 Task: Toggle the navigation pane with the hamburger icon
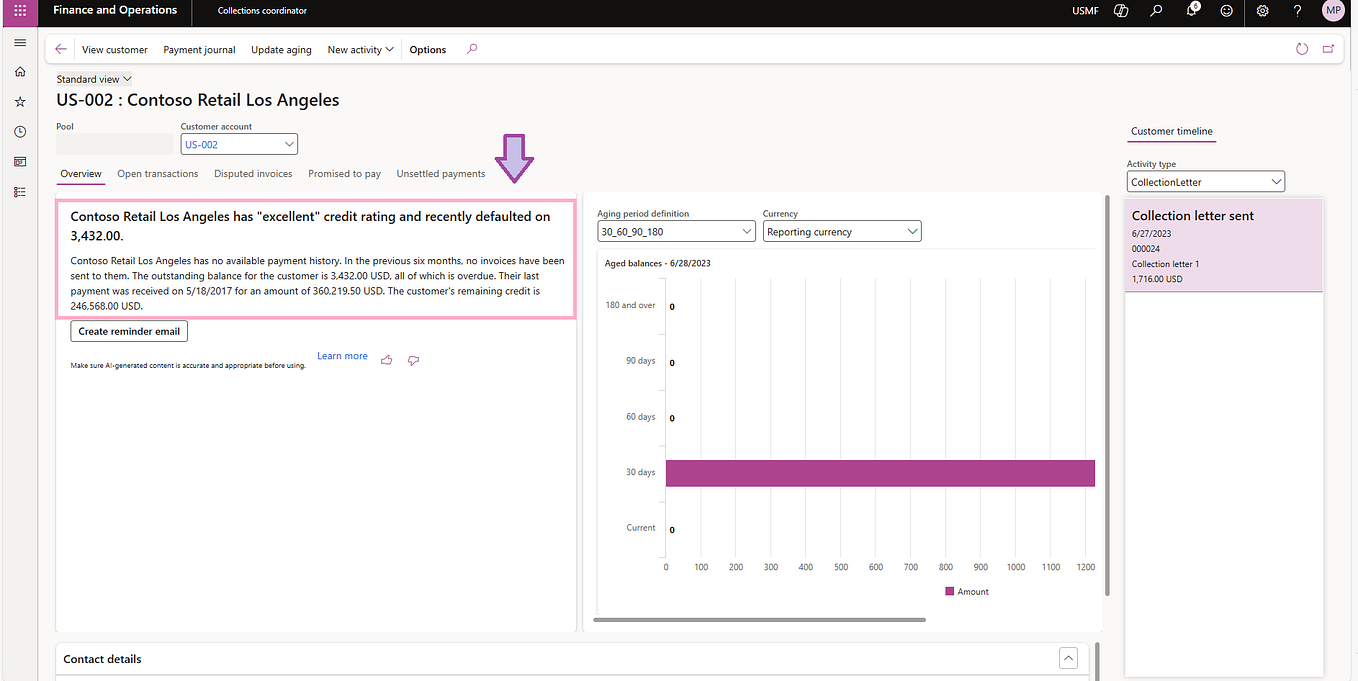tap(19, 42)
